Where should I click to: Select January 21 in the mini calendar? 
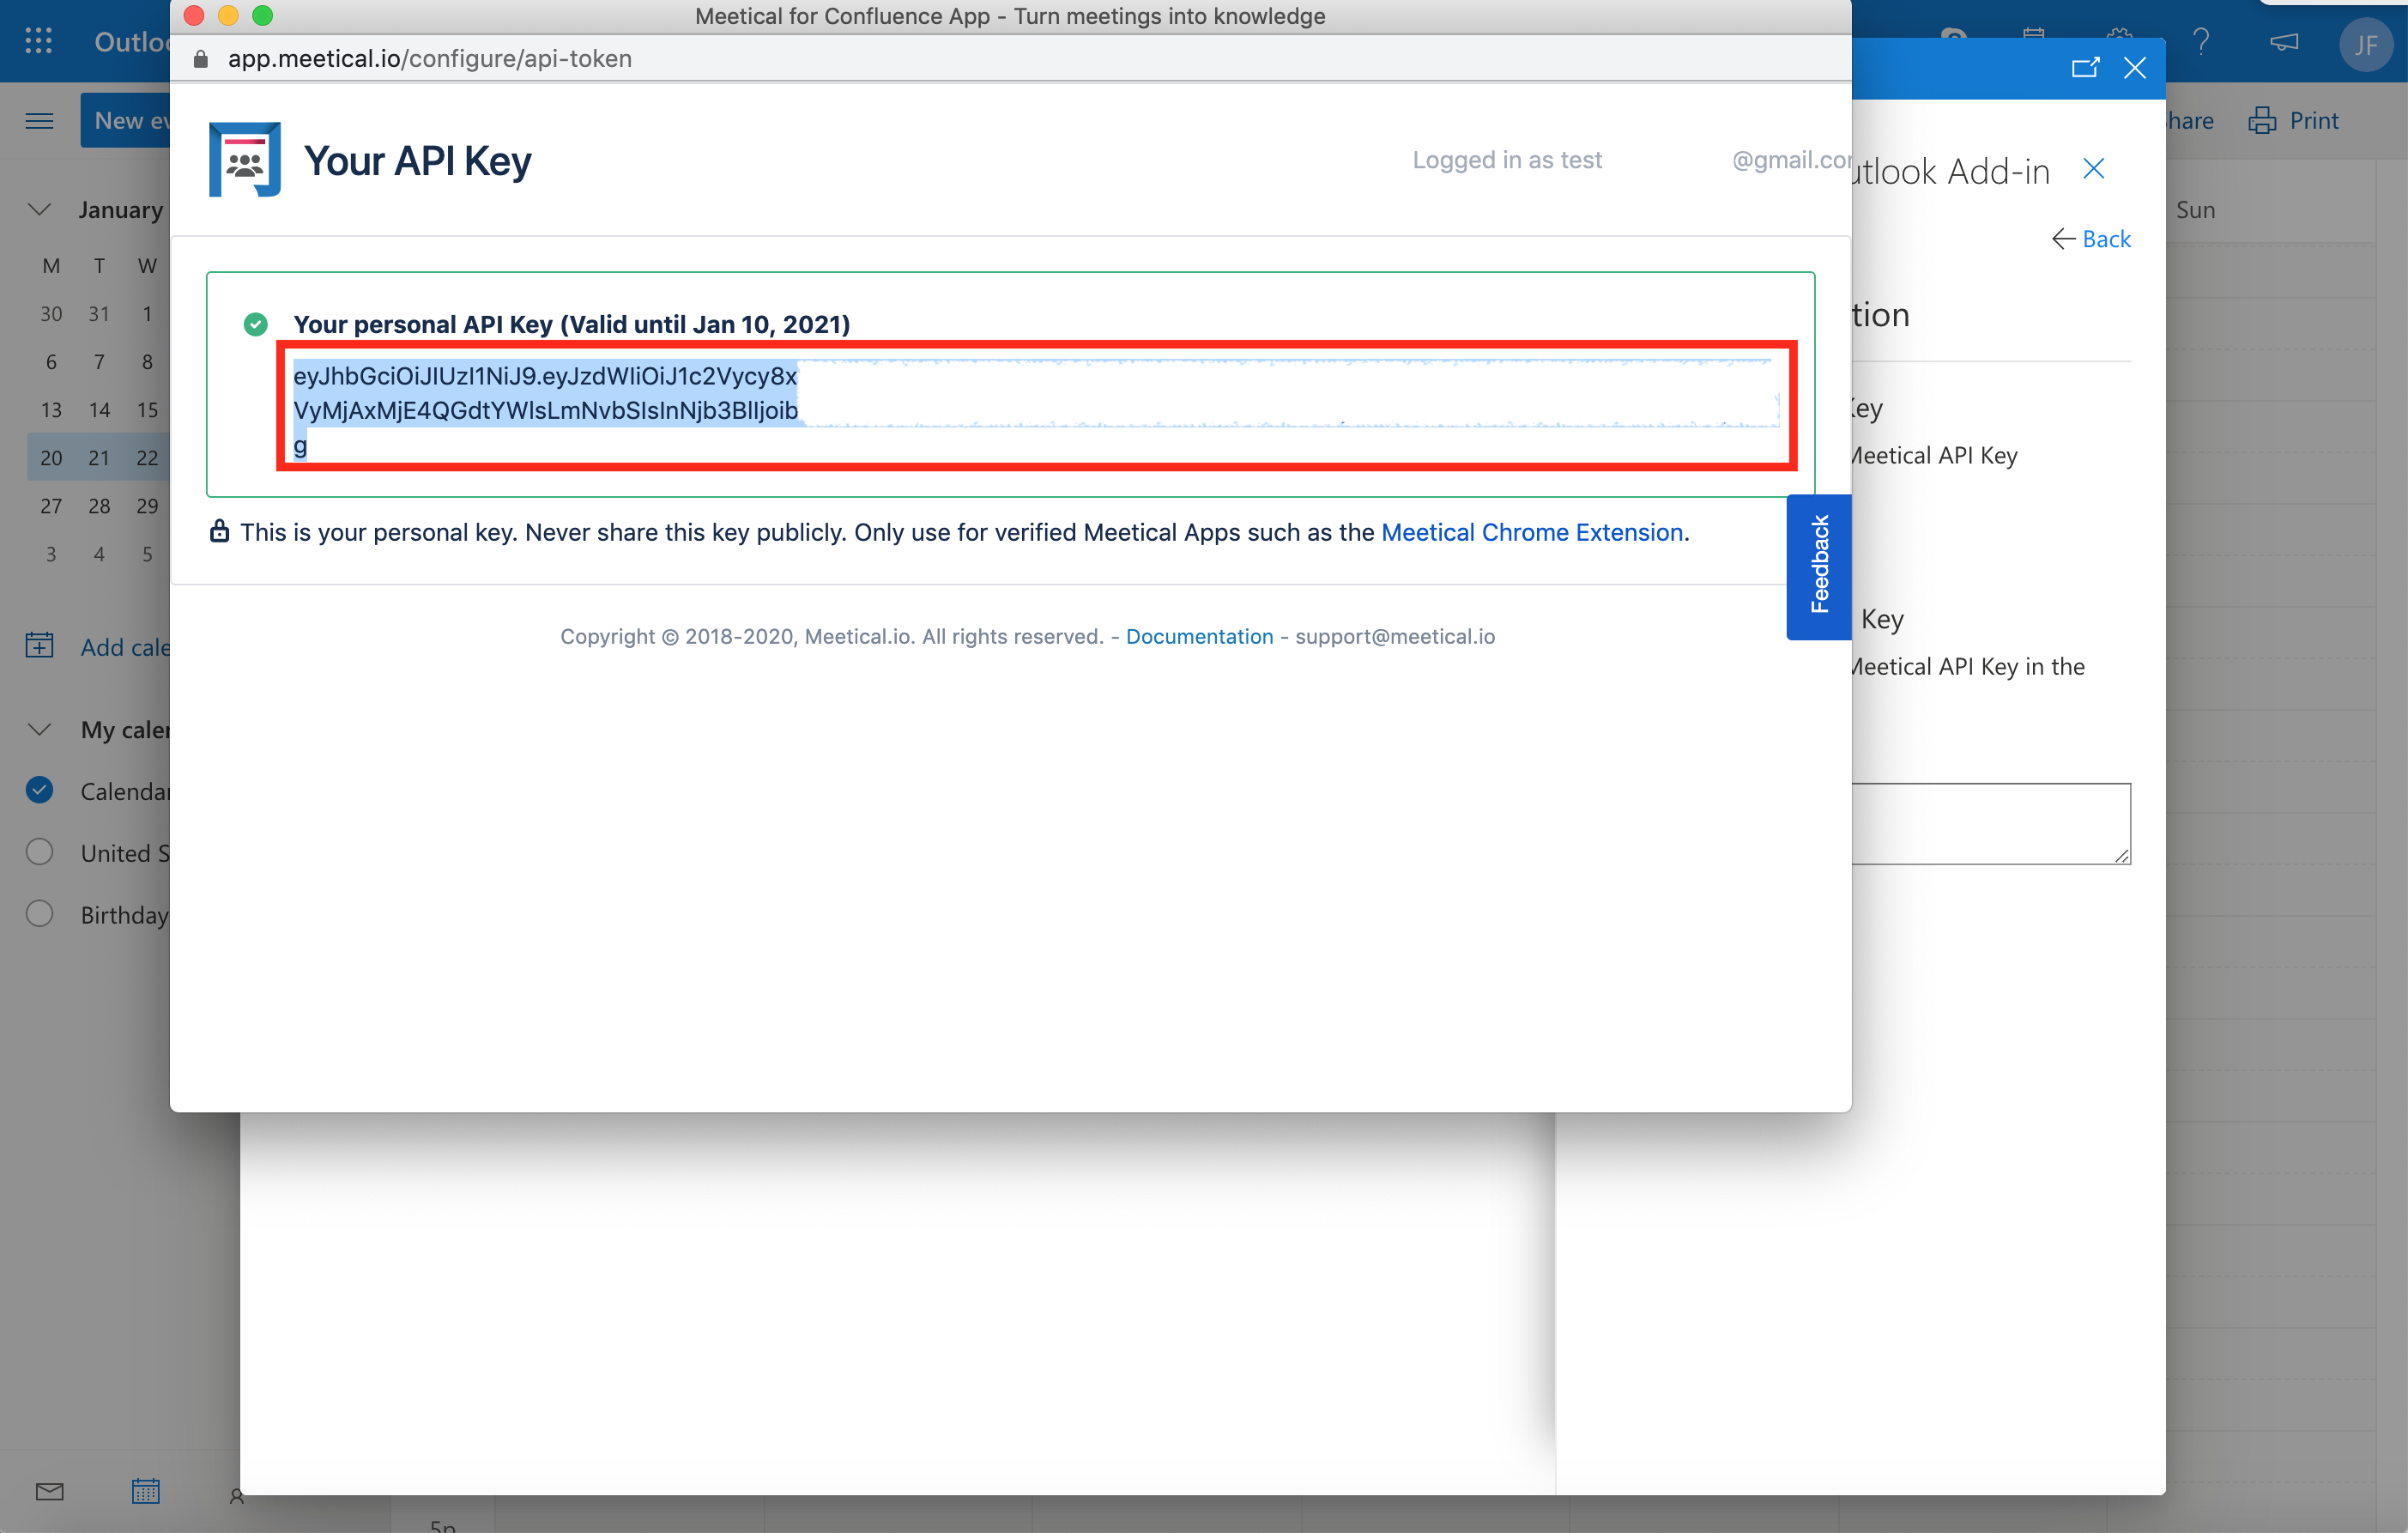[x=99, y=457]
